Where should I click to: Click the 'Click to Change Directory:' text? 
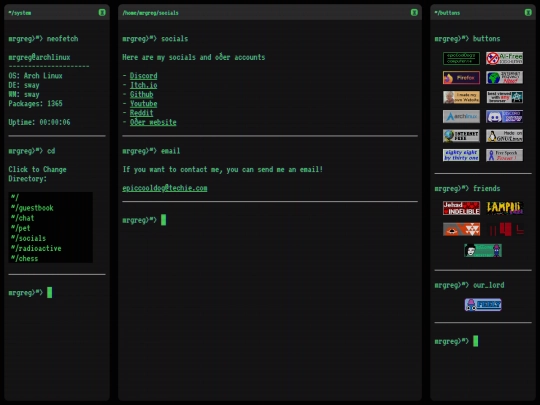(x=37, y=174)
